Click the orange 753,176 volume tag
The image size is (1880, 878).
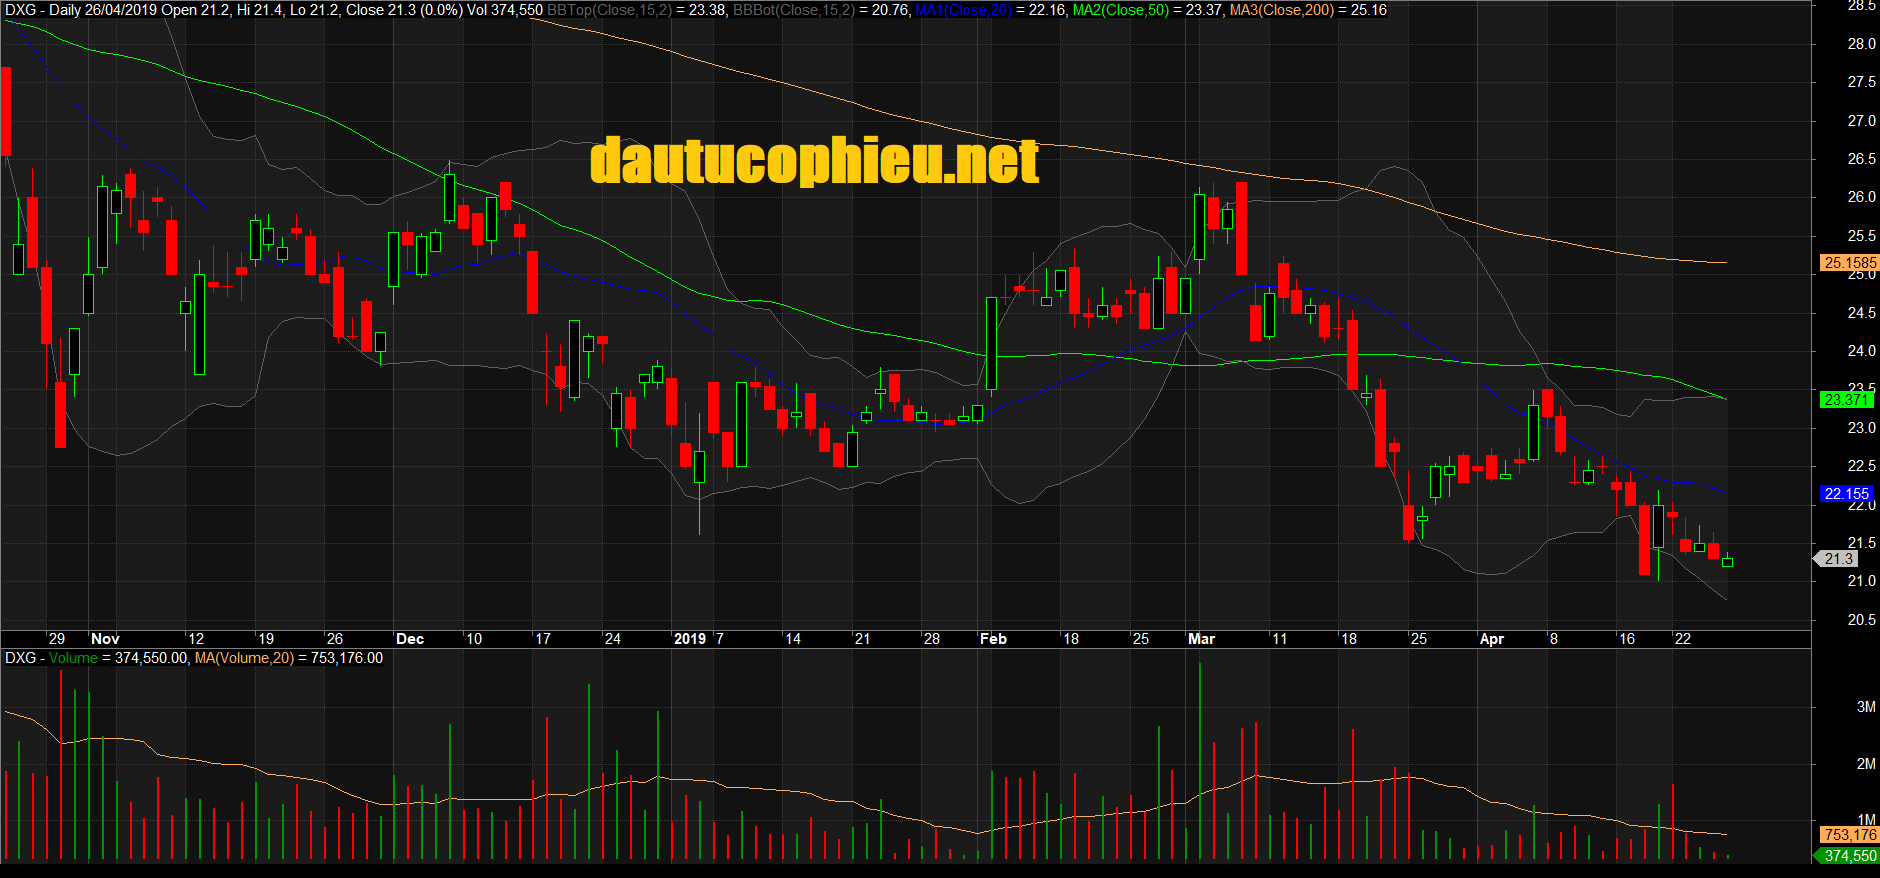pyautogui.click(x=1849, y=834)
